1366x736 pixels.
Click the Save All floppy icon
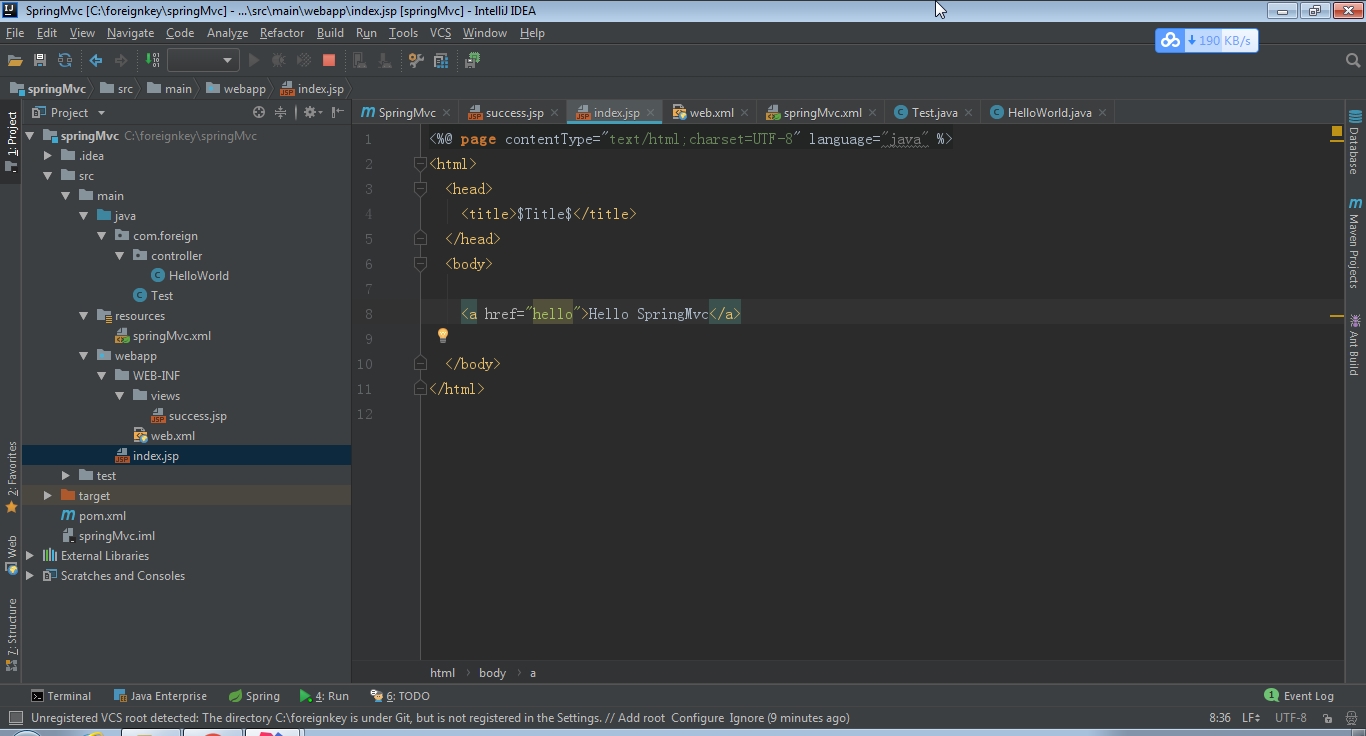pos(40,60)
